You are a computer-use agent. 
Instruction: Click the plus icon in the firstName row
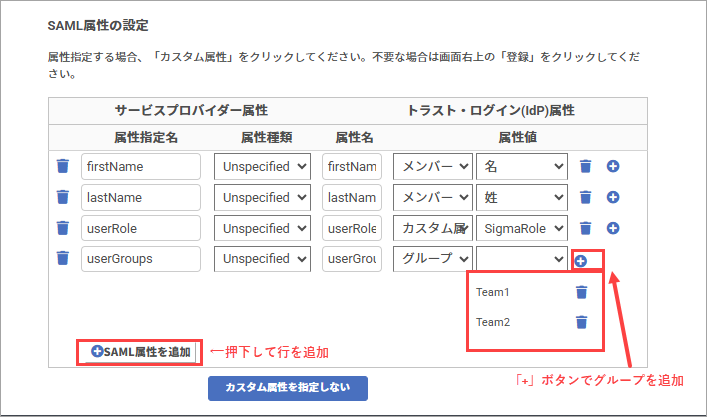point(613,166)
